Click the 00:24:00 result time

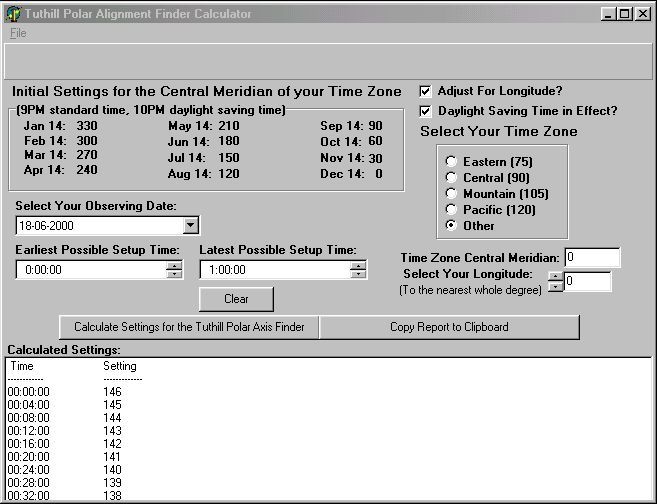click(x=28, y=470)
